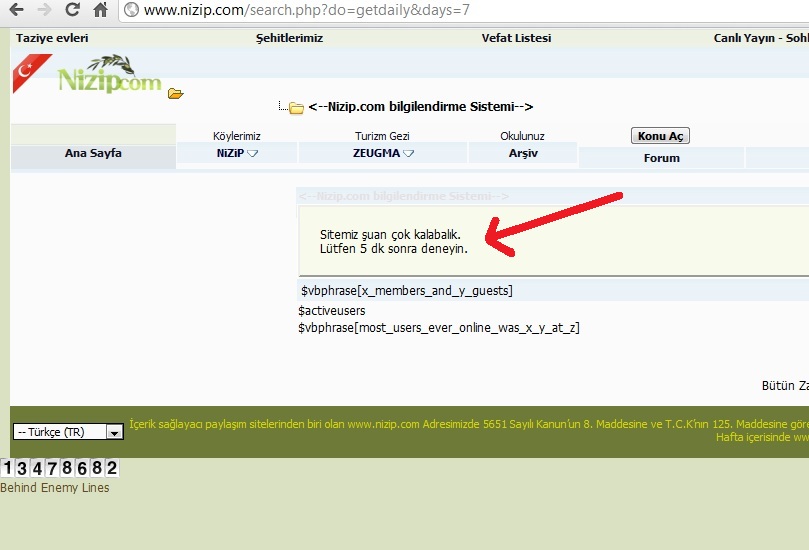Screen dimensions: 809x550
Task: Click the $vbphrase[x_members_and_y_guests] header
Action: point(407,291)
